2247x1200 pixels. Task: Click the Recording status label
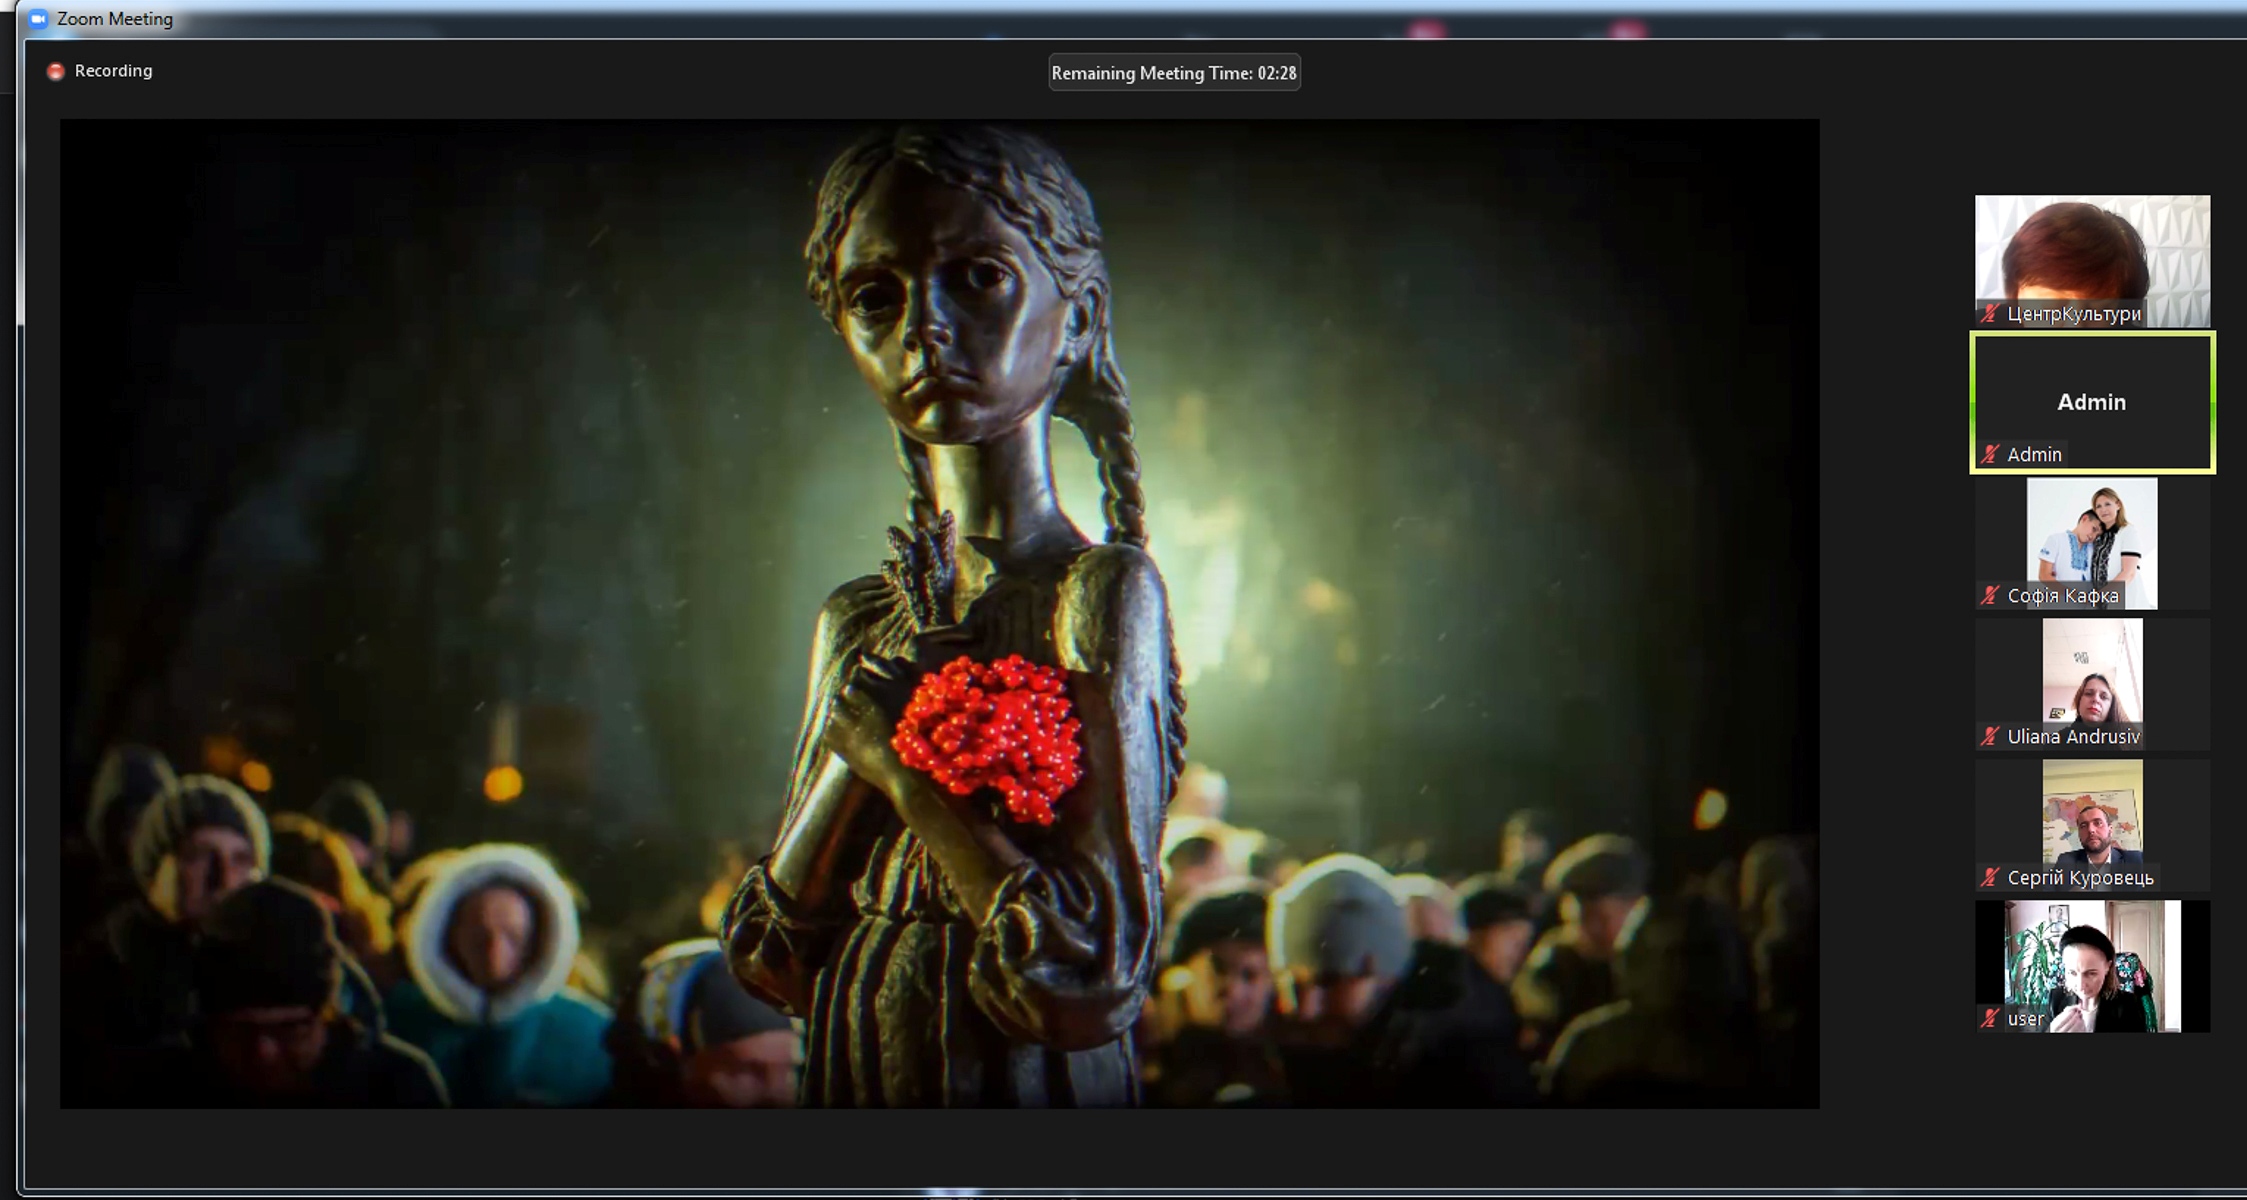113,71
